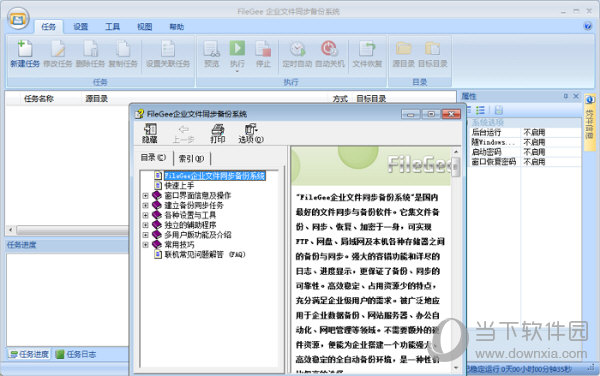This screenshot has width=600, height=376.
Task: Click the 删除任务 delete task icon
Action: pyautogui.click(x=91, y=50)
